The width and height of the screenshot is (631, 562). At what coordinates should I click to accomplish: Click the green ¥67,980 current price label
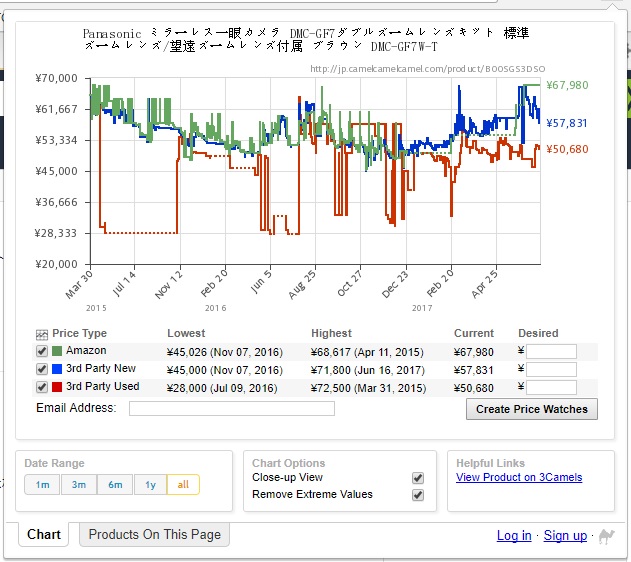[567, 85]
